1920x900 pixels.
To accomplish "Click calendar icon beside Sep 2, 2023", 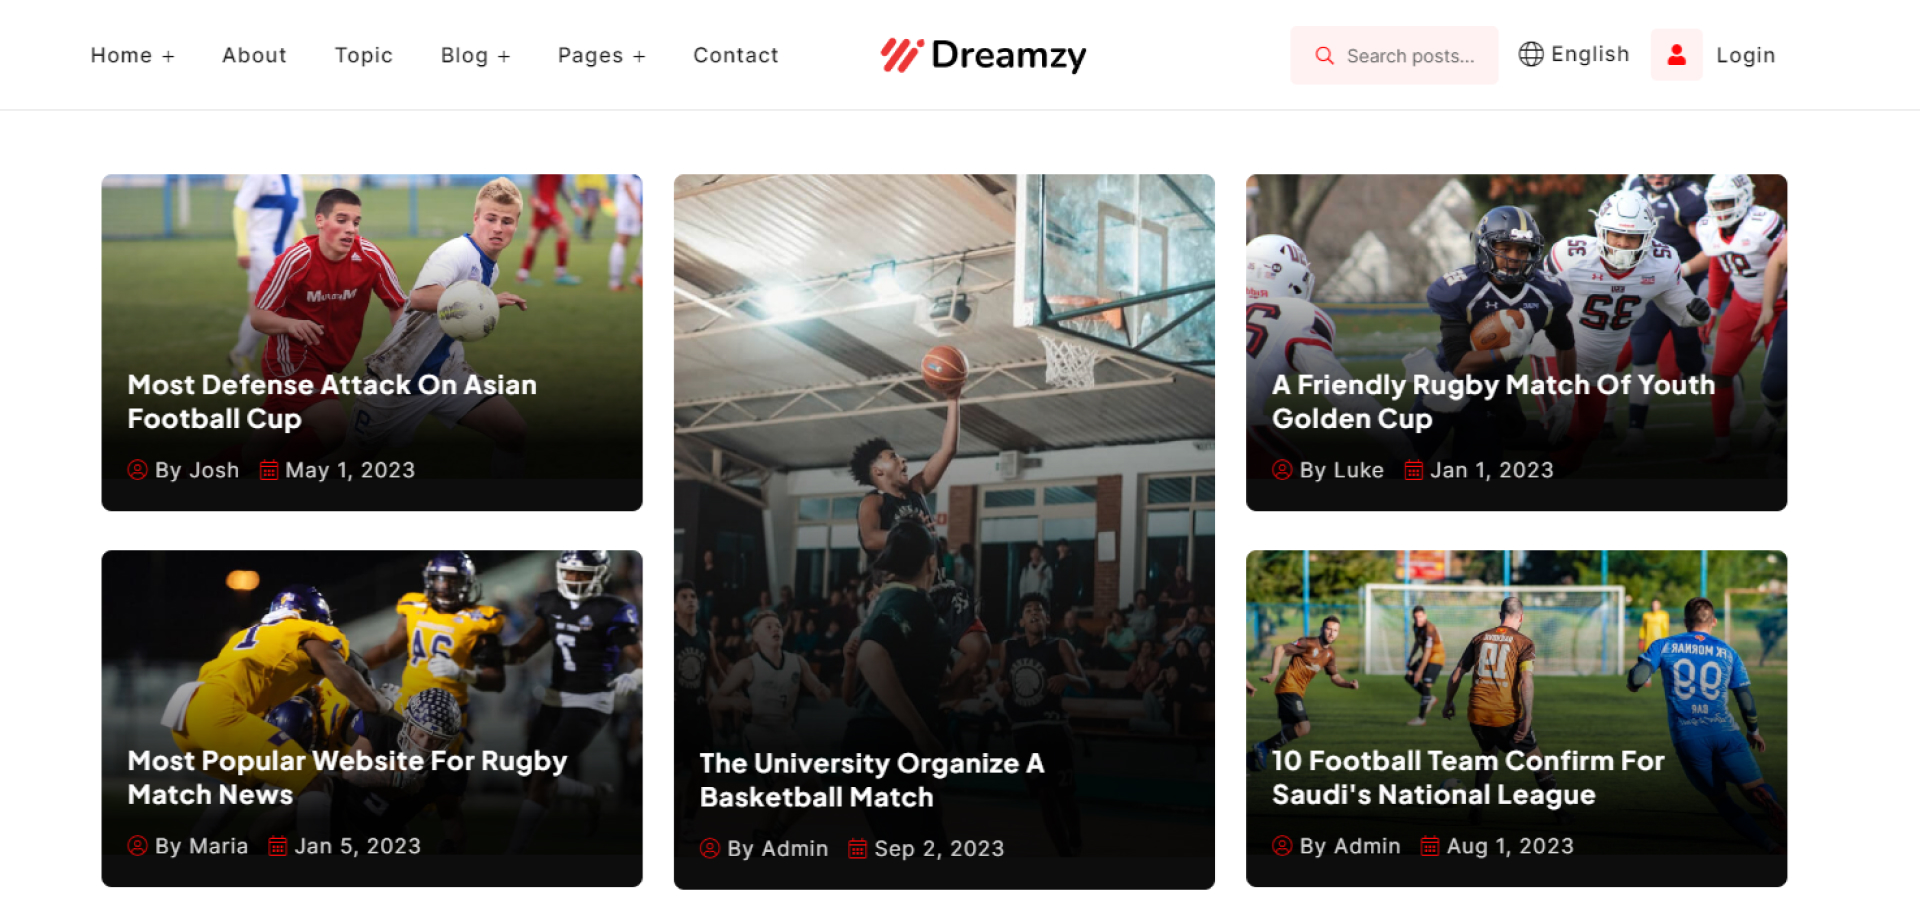I will click(x=857, y=849).
